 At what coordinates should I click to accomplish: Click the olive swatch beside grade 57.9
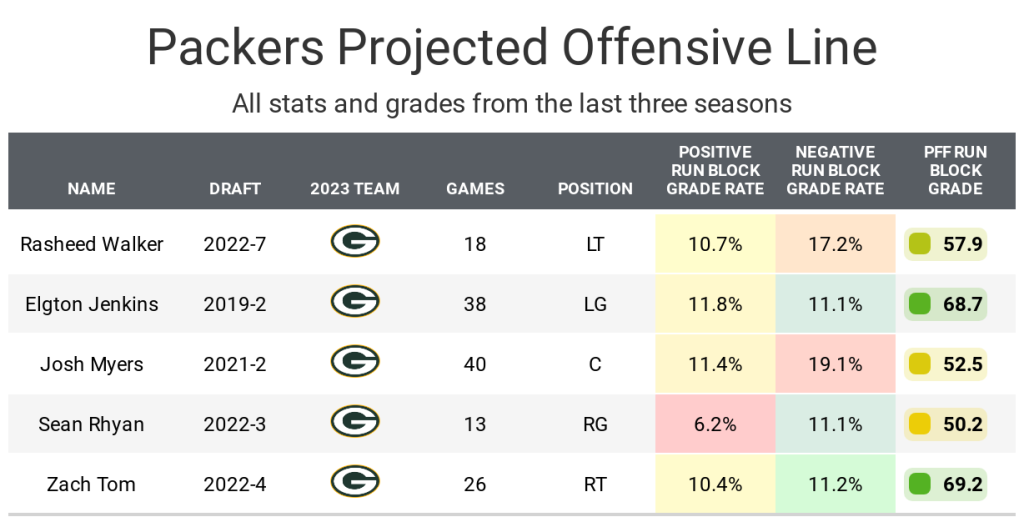click(x=920, y=244)
